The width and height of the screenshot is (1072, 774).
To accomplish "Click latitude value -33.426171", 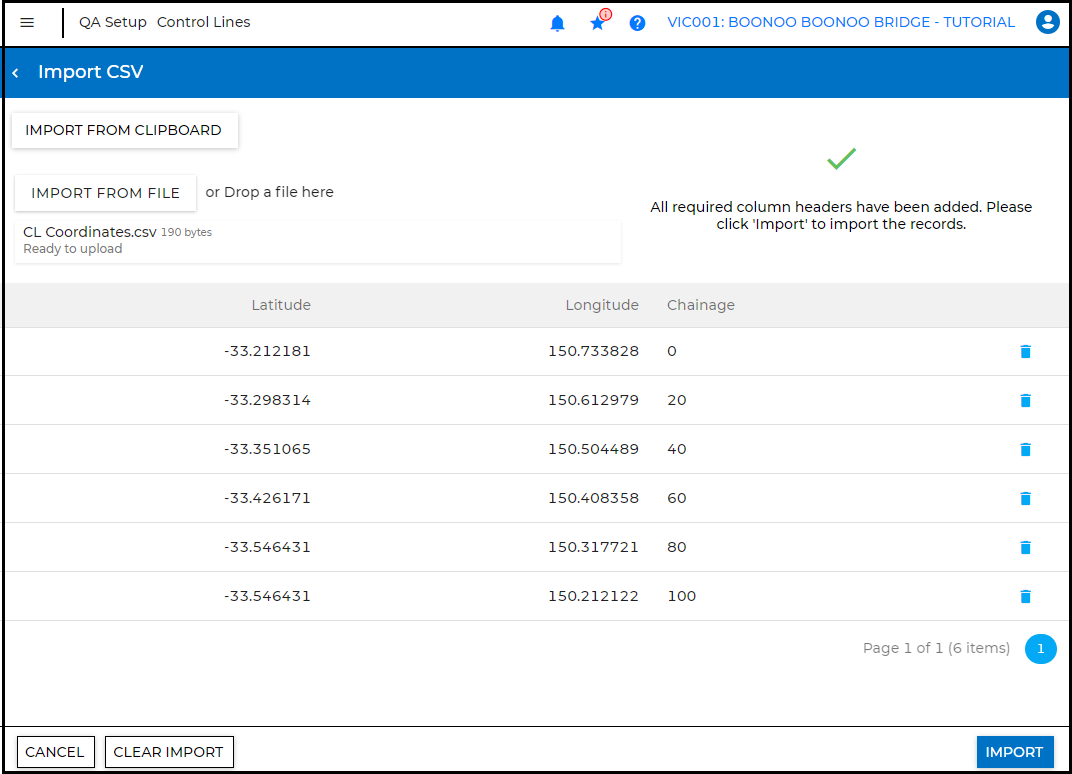I will [267, 498].
